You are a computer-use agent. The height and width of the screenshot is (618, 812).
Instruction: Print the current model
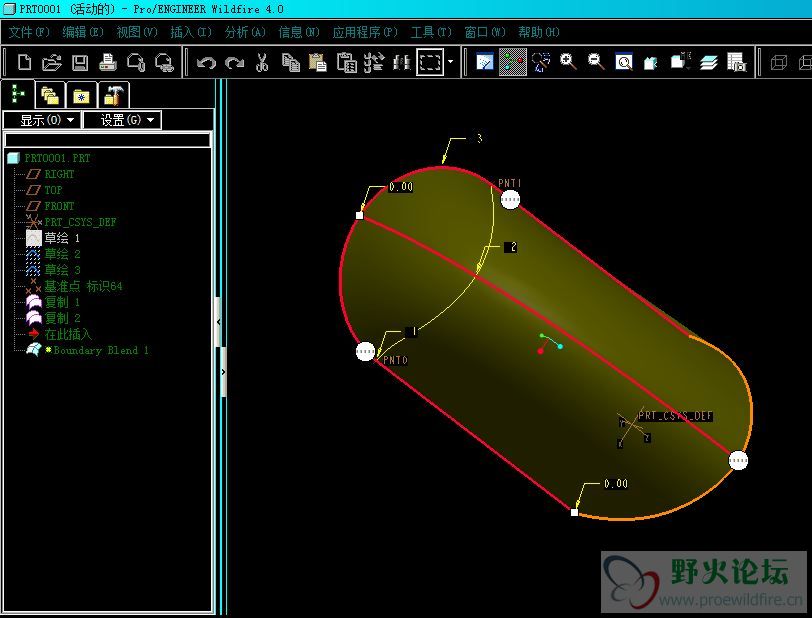pyautogui.click(x=108, y=63)
